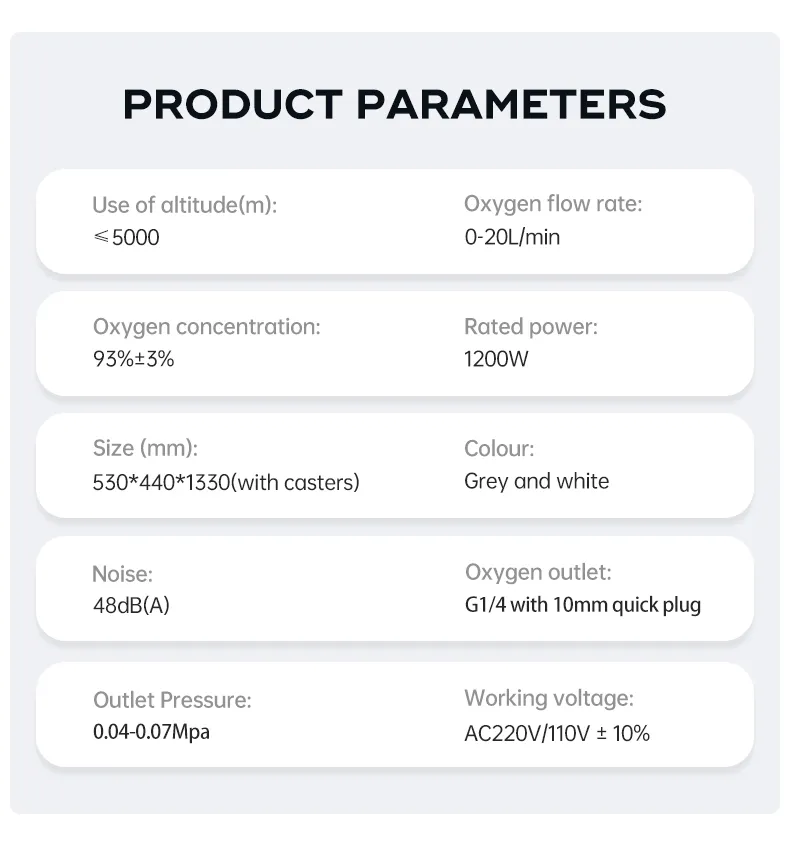Image resolution: width=790 pixels, height=851 pixels.
Task: Click the PRODUCT PARAMETERS heading
Action: pyautogui.click(x=395, y=105)
